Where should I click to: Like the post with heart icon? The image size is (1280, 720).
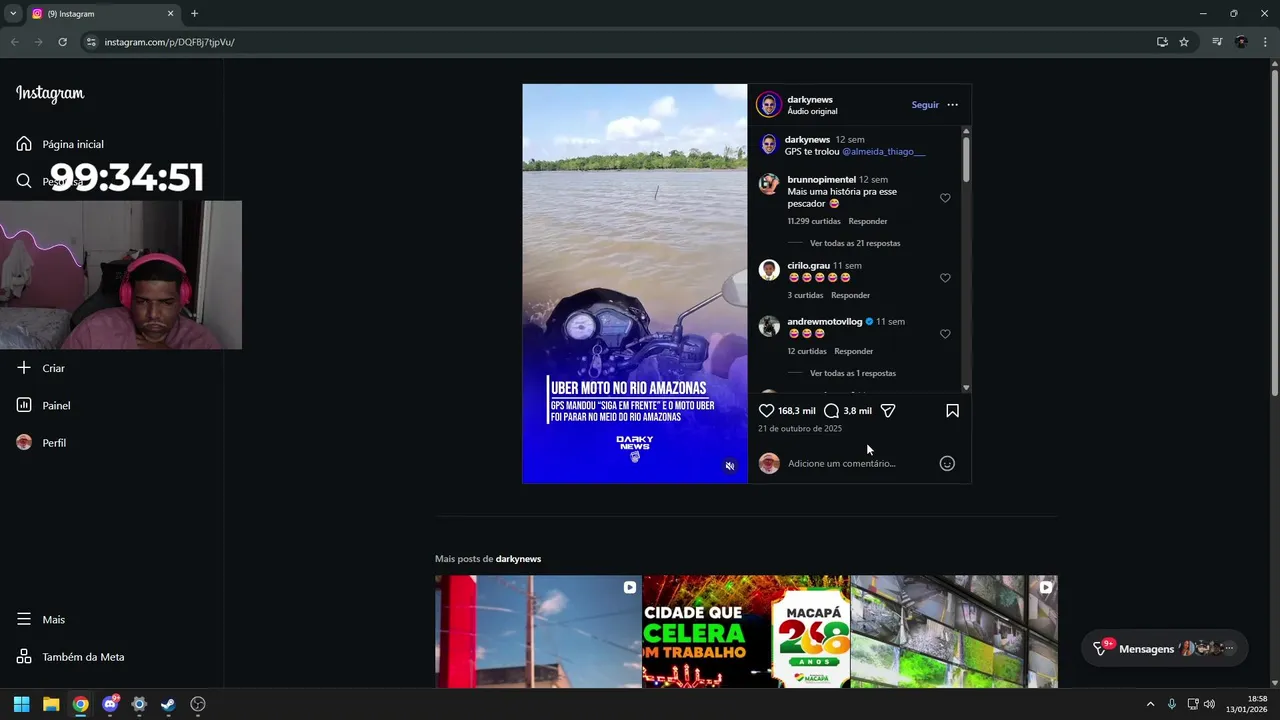pyautogui.click(x=767, y=411)
